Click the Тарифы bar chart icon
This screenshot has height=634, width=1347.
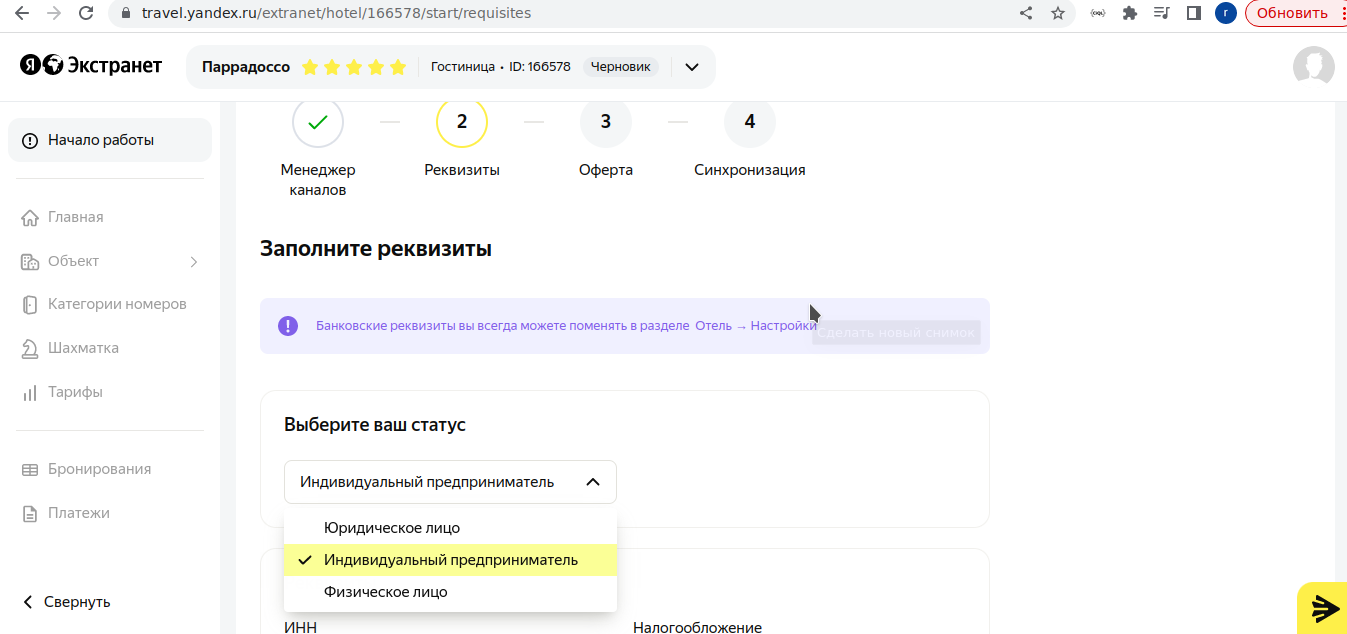point(30,392)
